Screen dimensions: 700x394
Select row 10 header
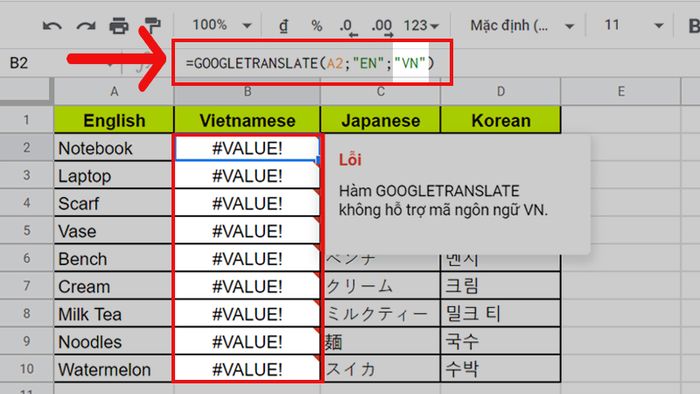[x=27, y=369]
